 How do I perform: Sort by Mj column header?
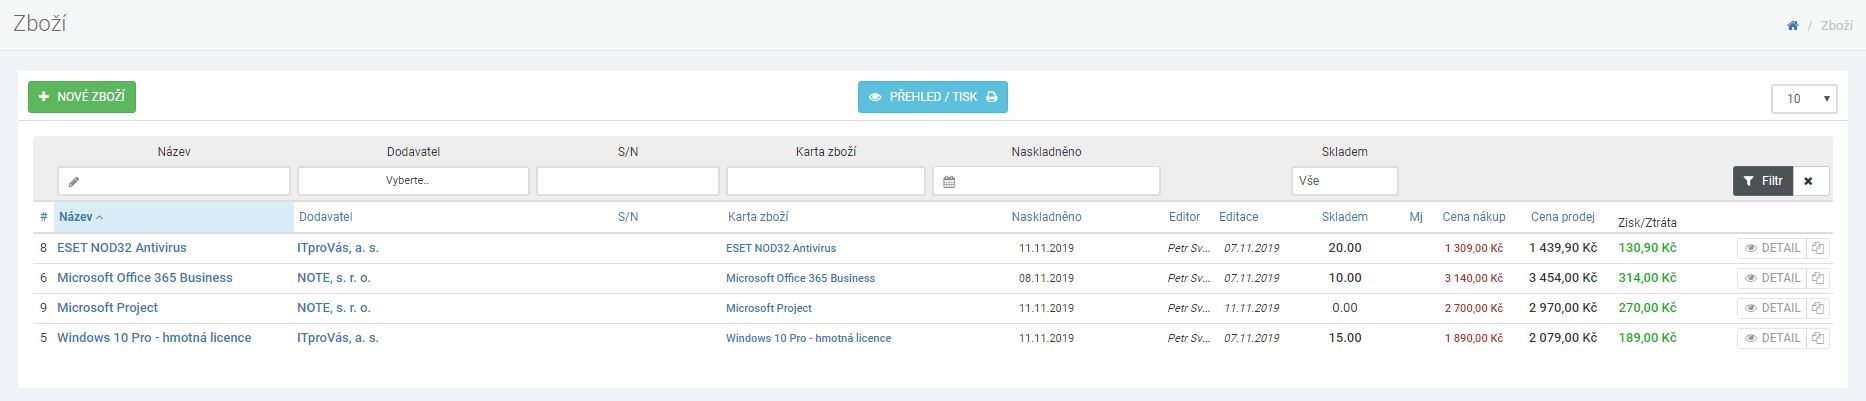click(x=1416, y=217)
